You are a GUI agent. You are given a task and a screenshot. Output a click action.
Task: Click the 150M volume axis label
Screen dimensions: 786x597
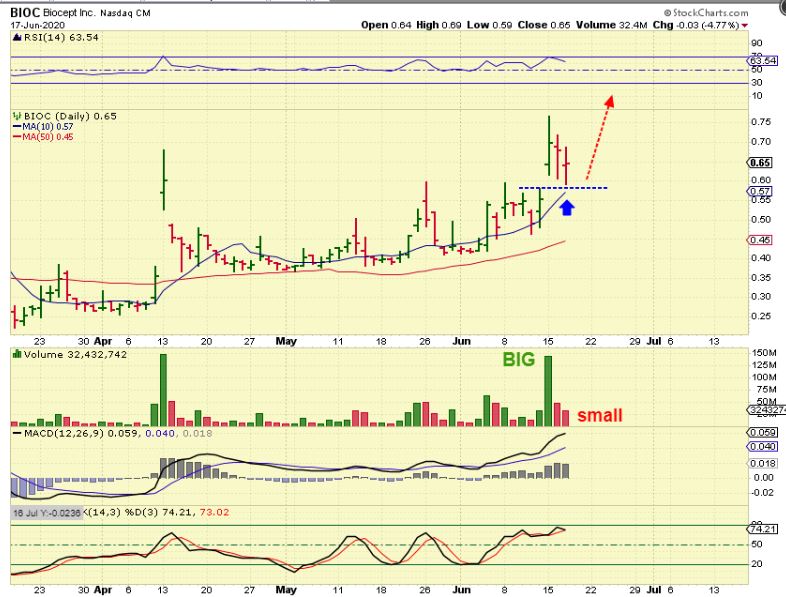pos(764,353)
